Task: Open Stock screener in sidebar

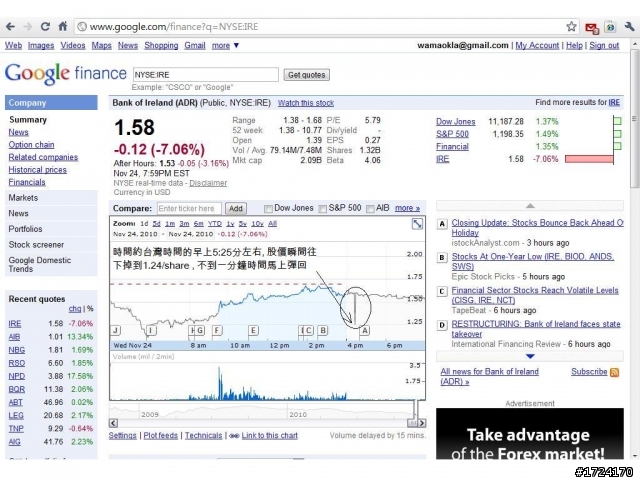Action: click(51, 245)
